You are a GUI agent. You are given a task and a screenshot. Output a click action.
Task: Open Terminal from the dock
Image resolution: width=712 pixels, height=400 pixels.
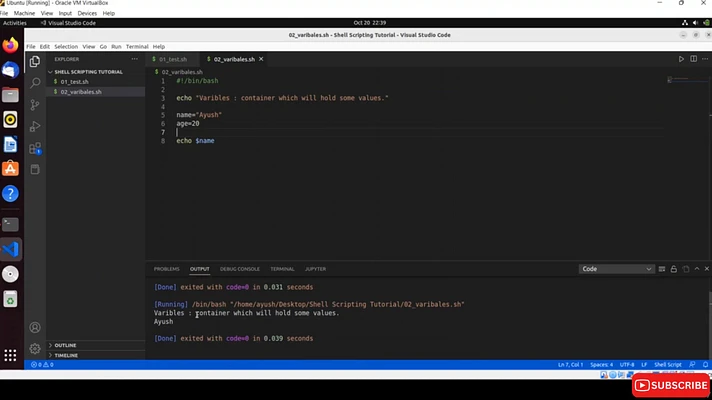point(10,224)
